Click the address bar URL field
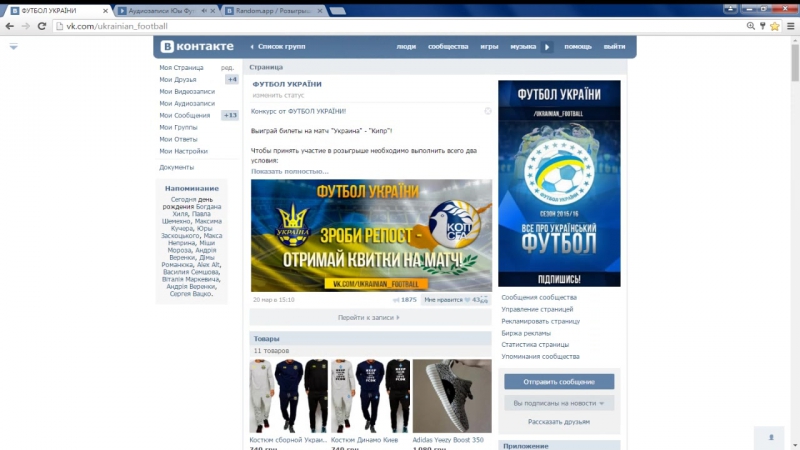The height and width of the screenshot is (450, 800). pyautogui.click(x=398, y=26)
